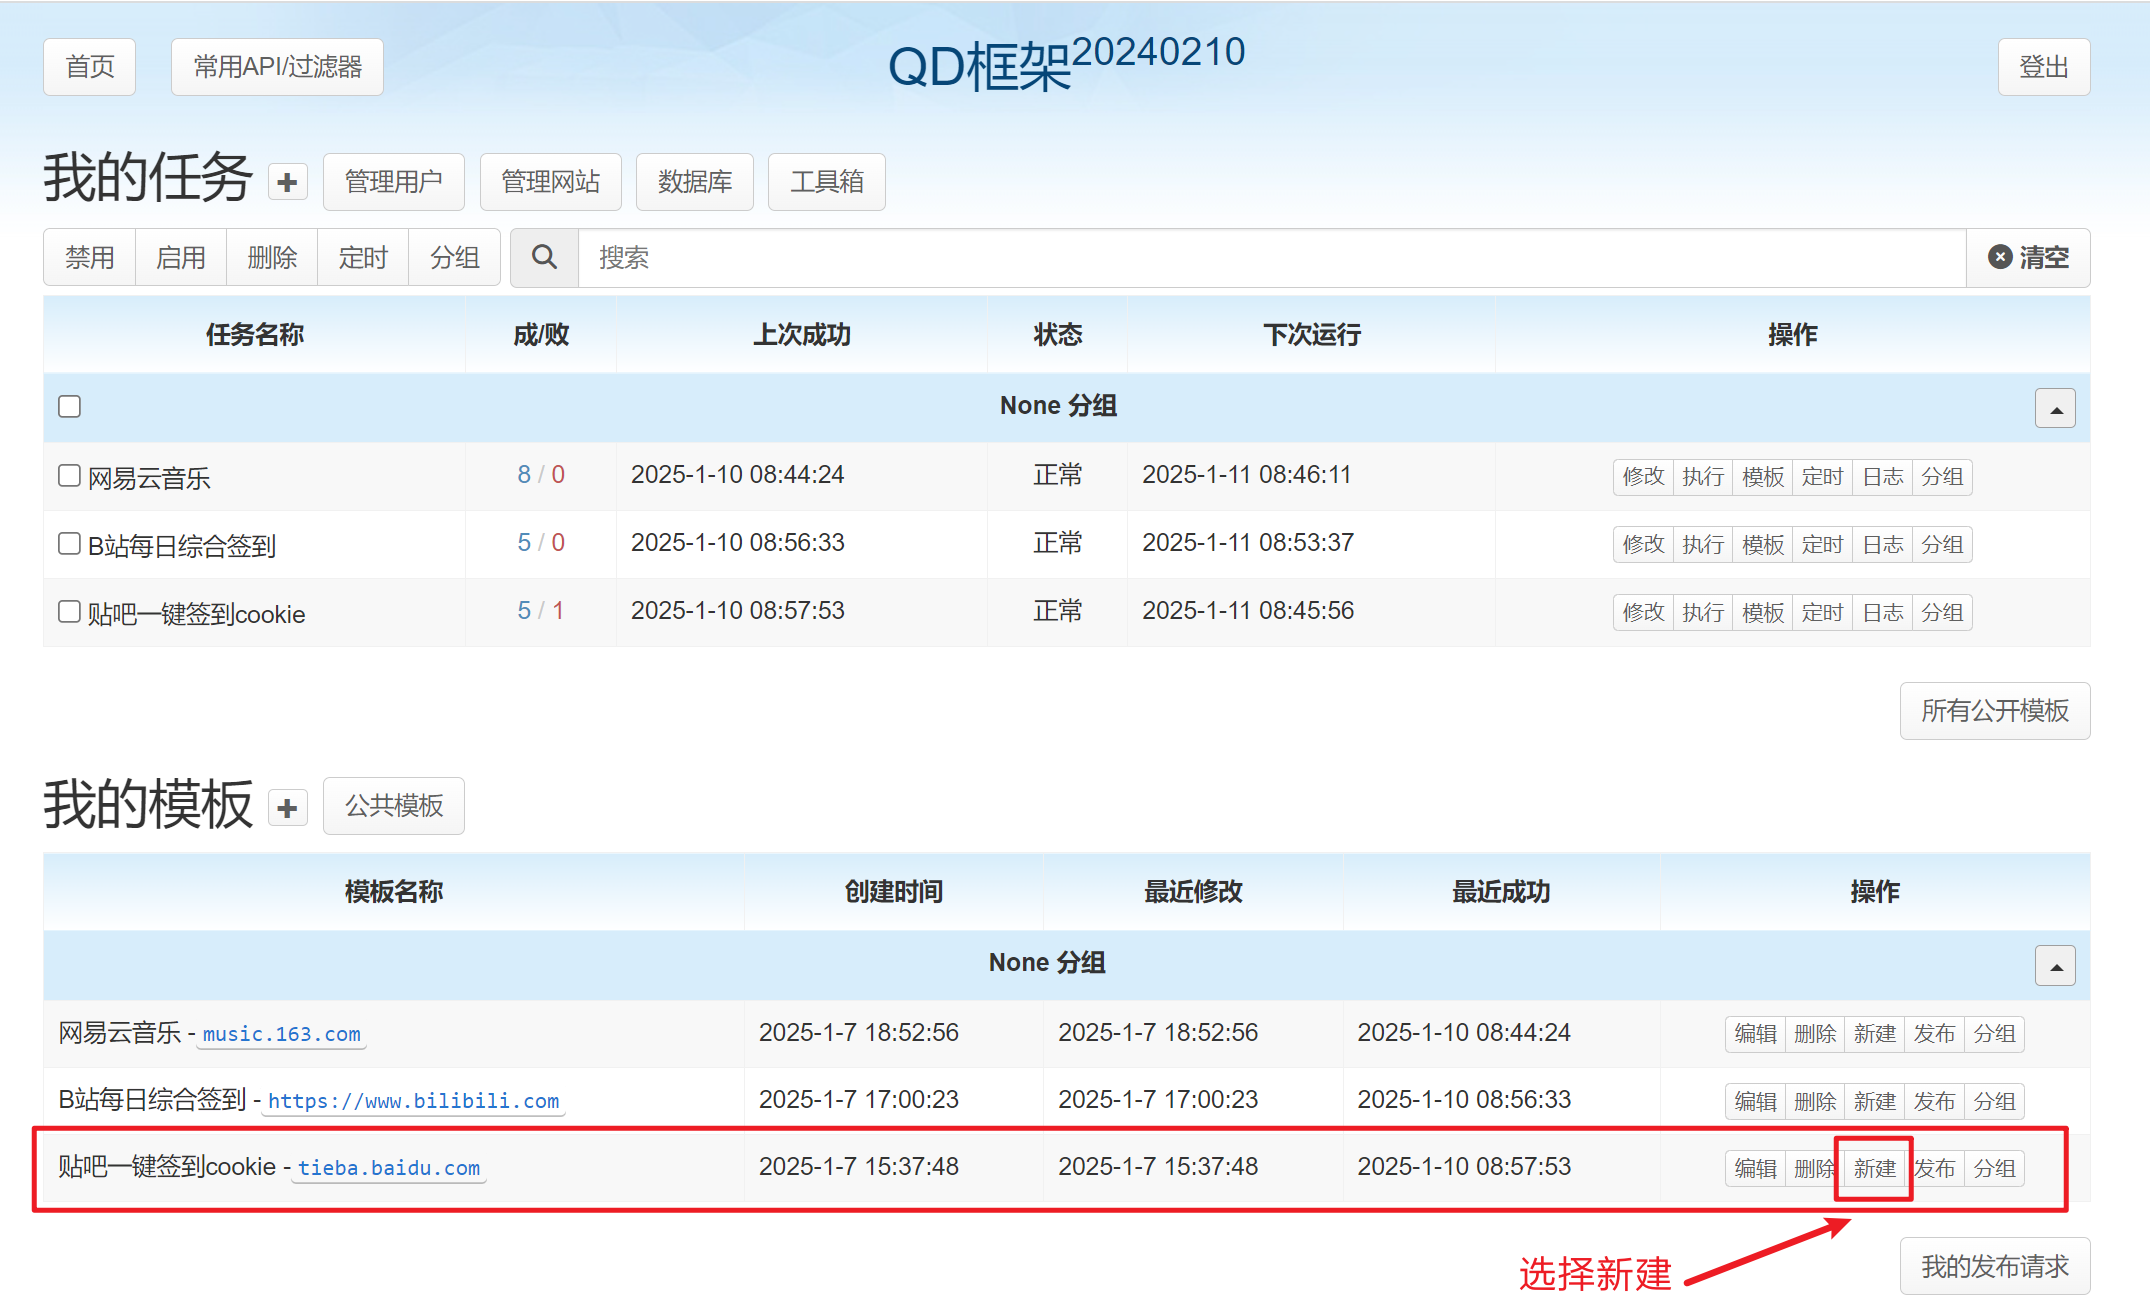Collapse the tasks None 分组 arrow
Viewport: 2150px width, 1315px height.
tap(2055, 409)
